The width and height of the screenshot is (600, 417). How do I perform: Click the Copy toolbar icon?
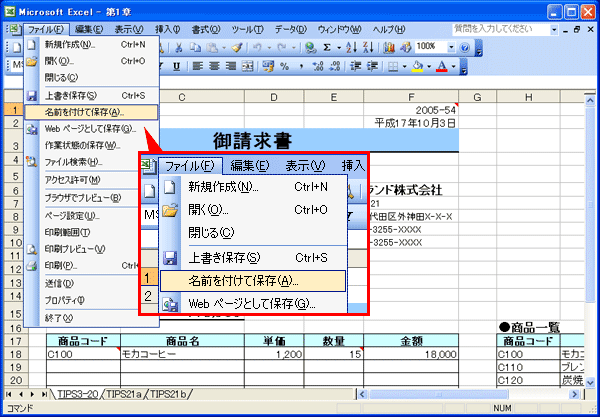(x=195, y=47)
